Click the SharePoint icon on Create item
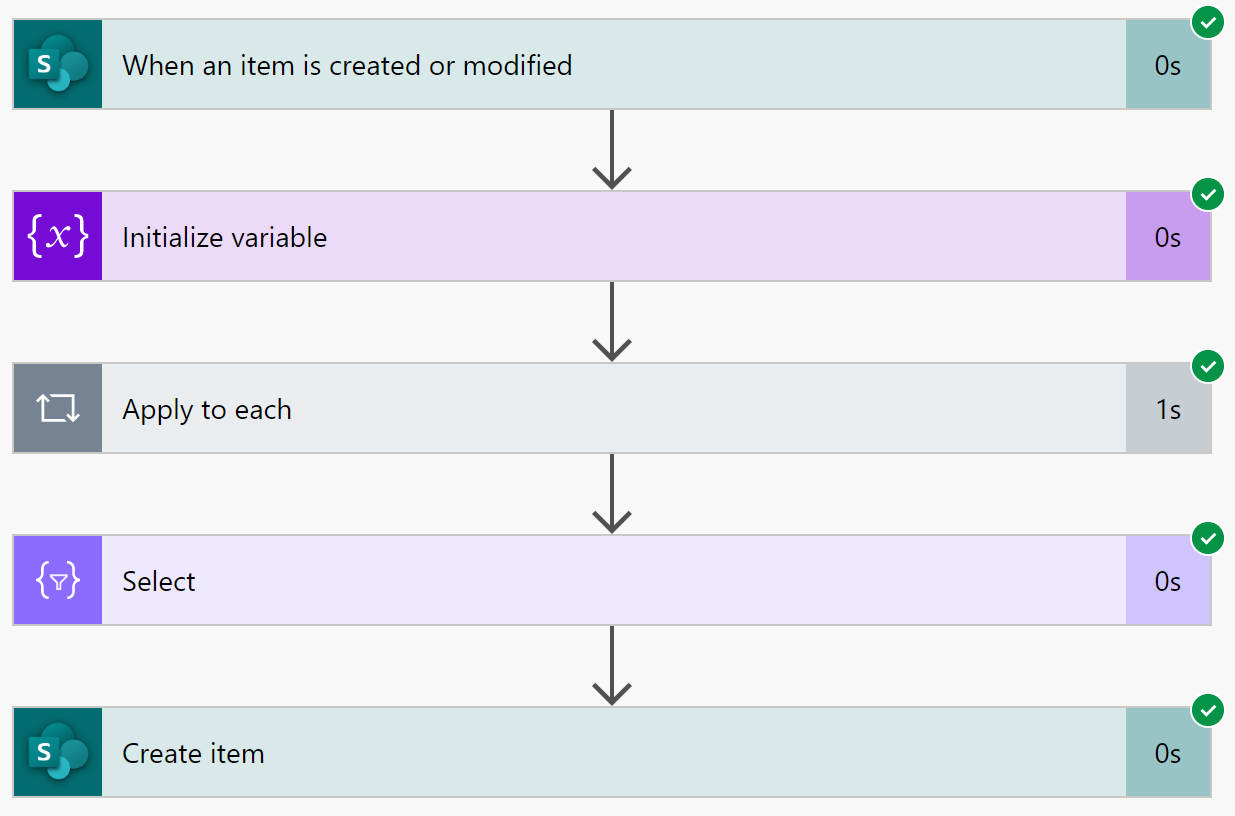 point(58,753)
